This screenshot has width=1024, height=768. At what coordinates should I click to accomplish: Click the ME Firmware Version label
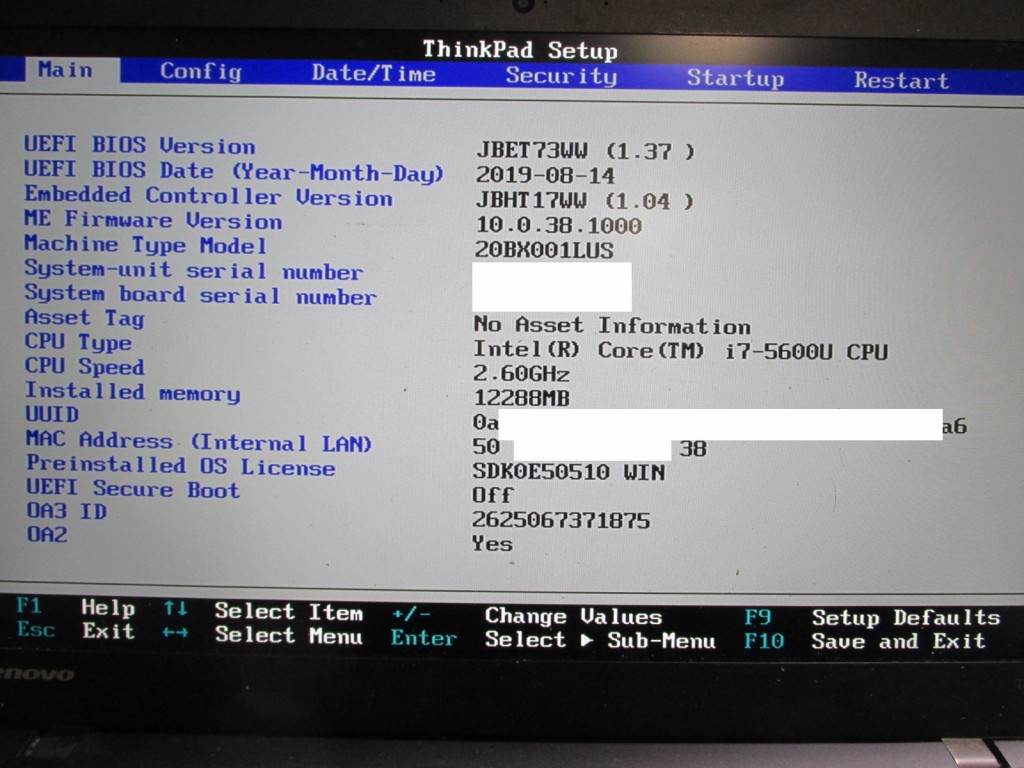click(153, 220)
